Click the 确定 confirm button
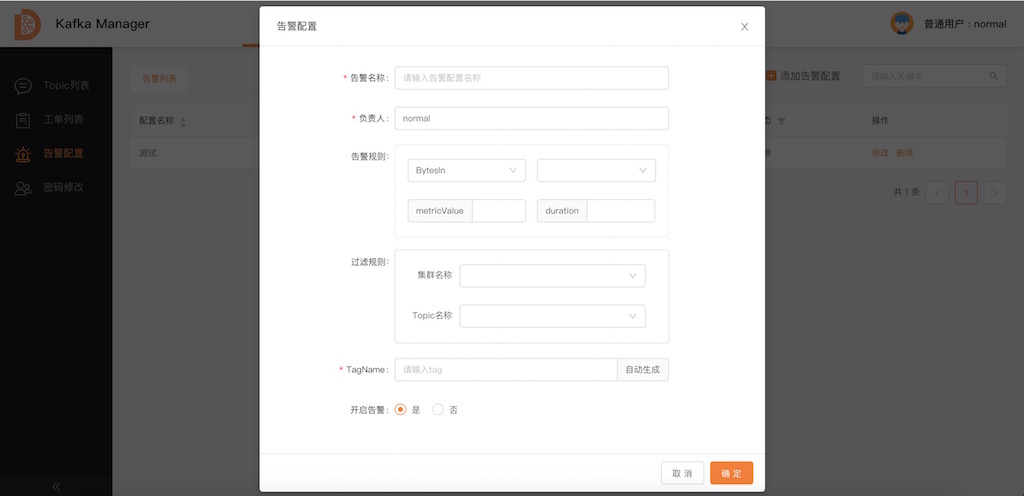Screen dimensions: 1024x496 731,473
